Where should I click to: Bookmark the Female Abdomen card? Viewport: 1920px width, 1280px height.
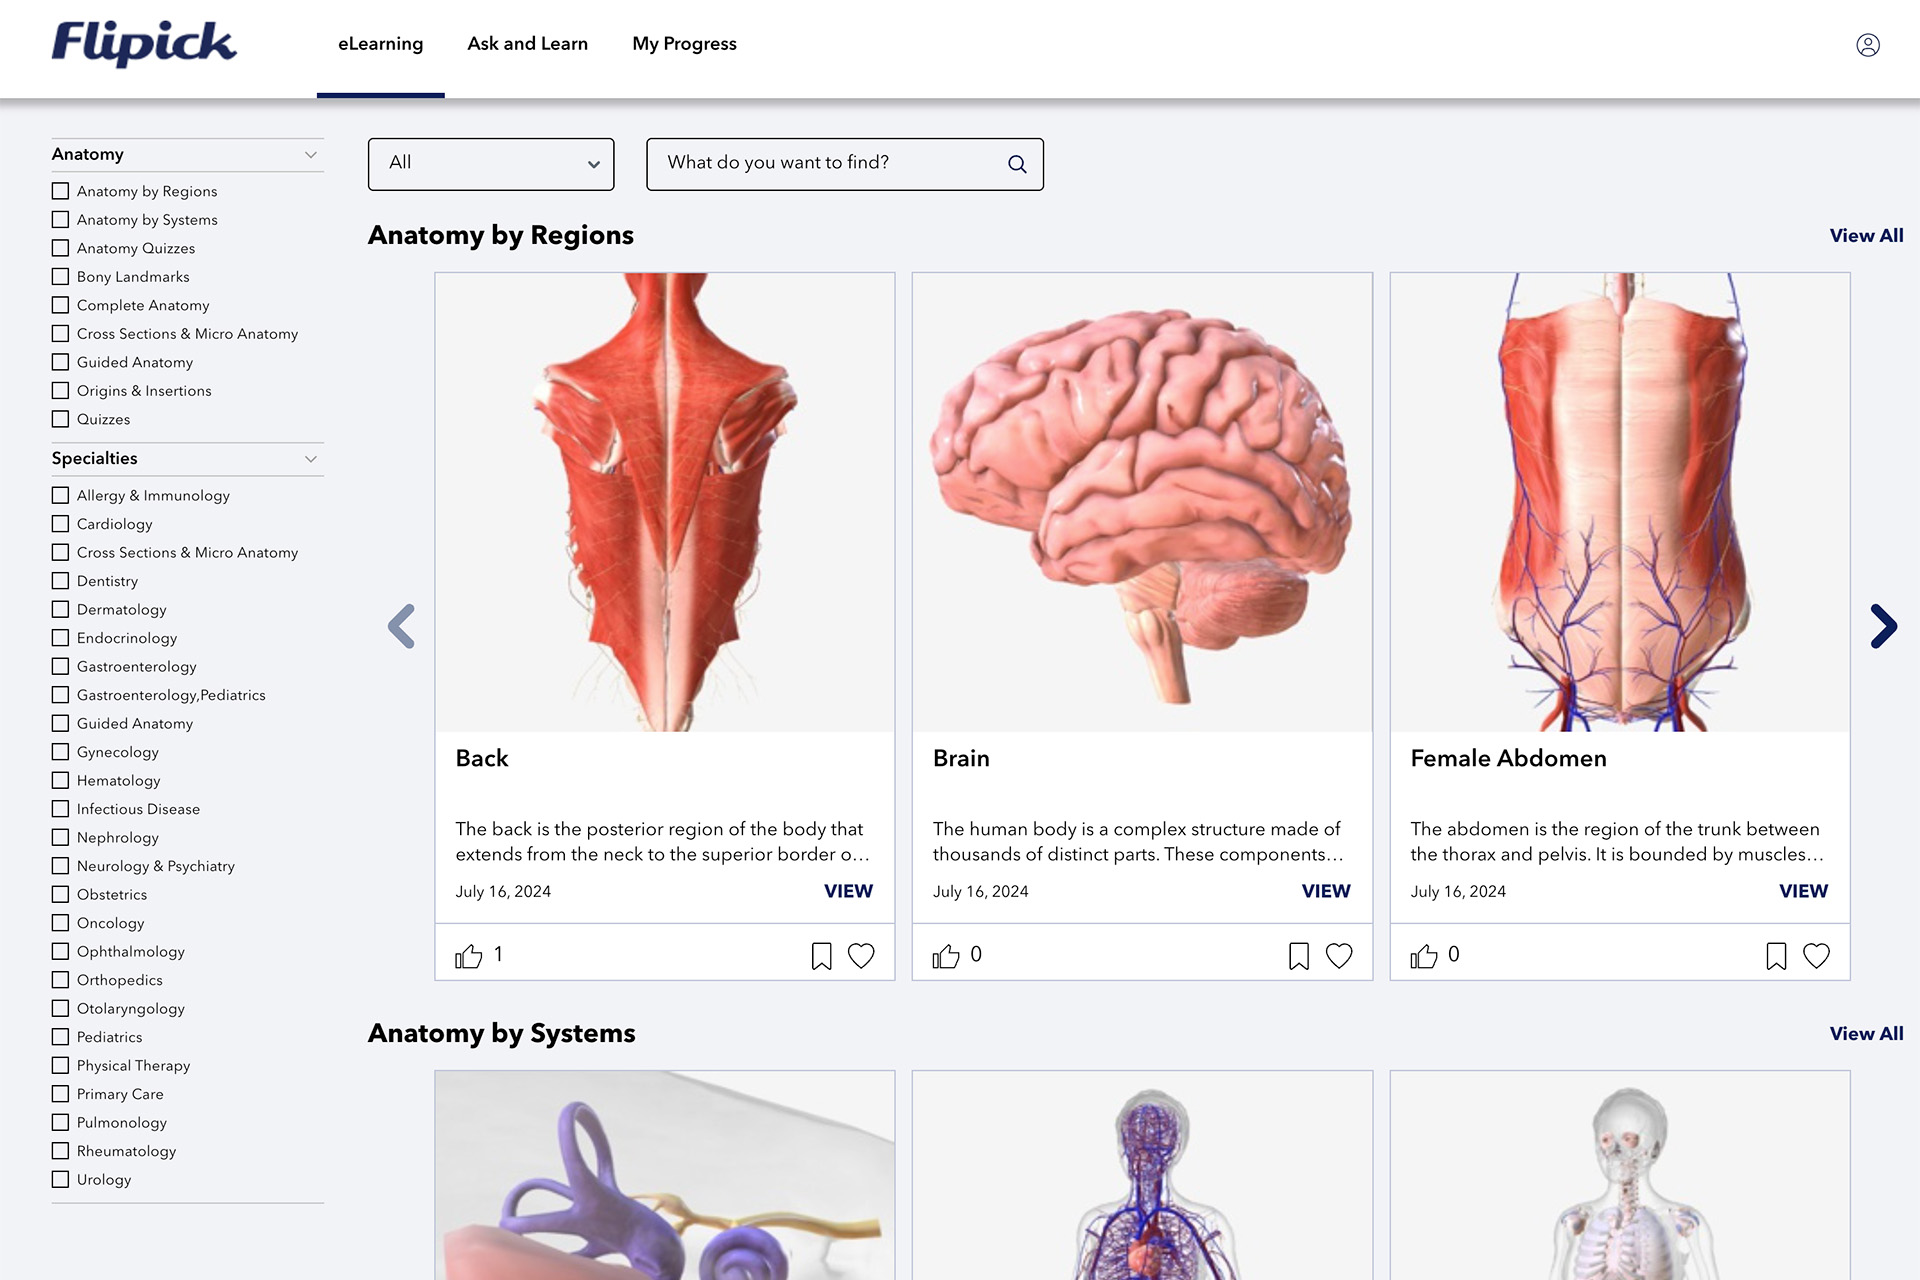click(x=1777, y=956)
